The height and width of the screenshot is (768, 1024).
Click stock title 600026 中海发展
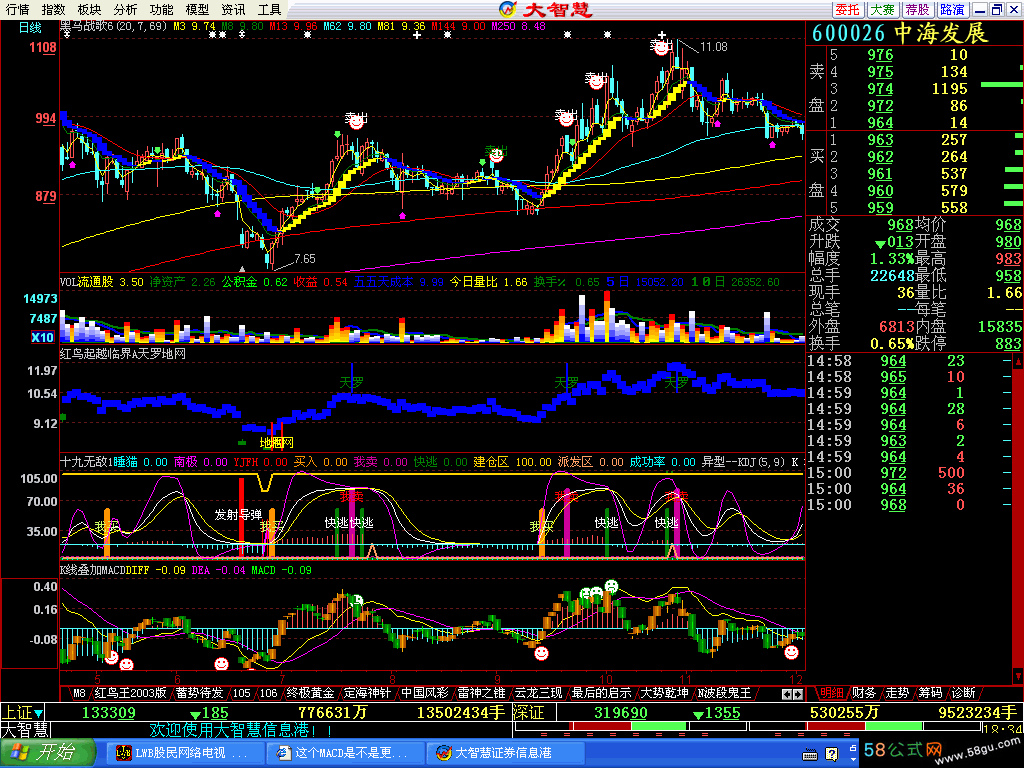tap(900, 33)
